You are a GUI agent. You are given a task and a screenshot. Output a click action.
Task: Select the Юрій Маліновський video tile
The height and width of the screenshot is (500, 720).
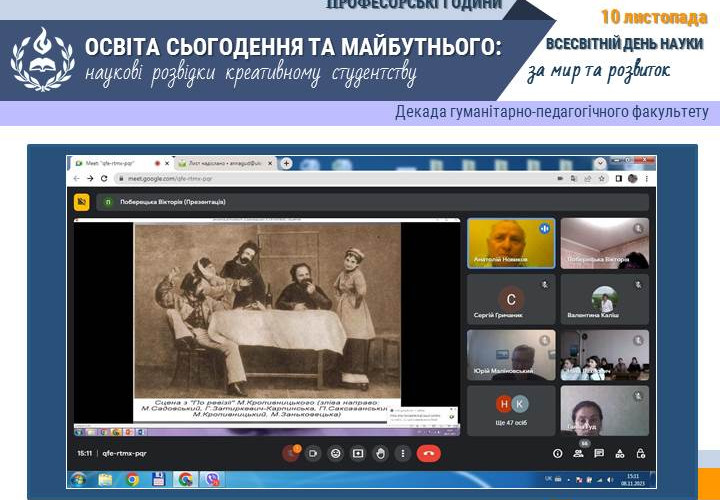point(511,355)
